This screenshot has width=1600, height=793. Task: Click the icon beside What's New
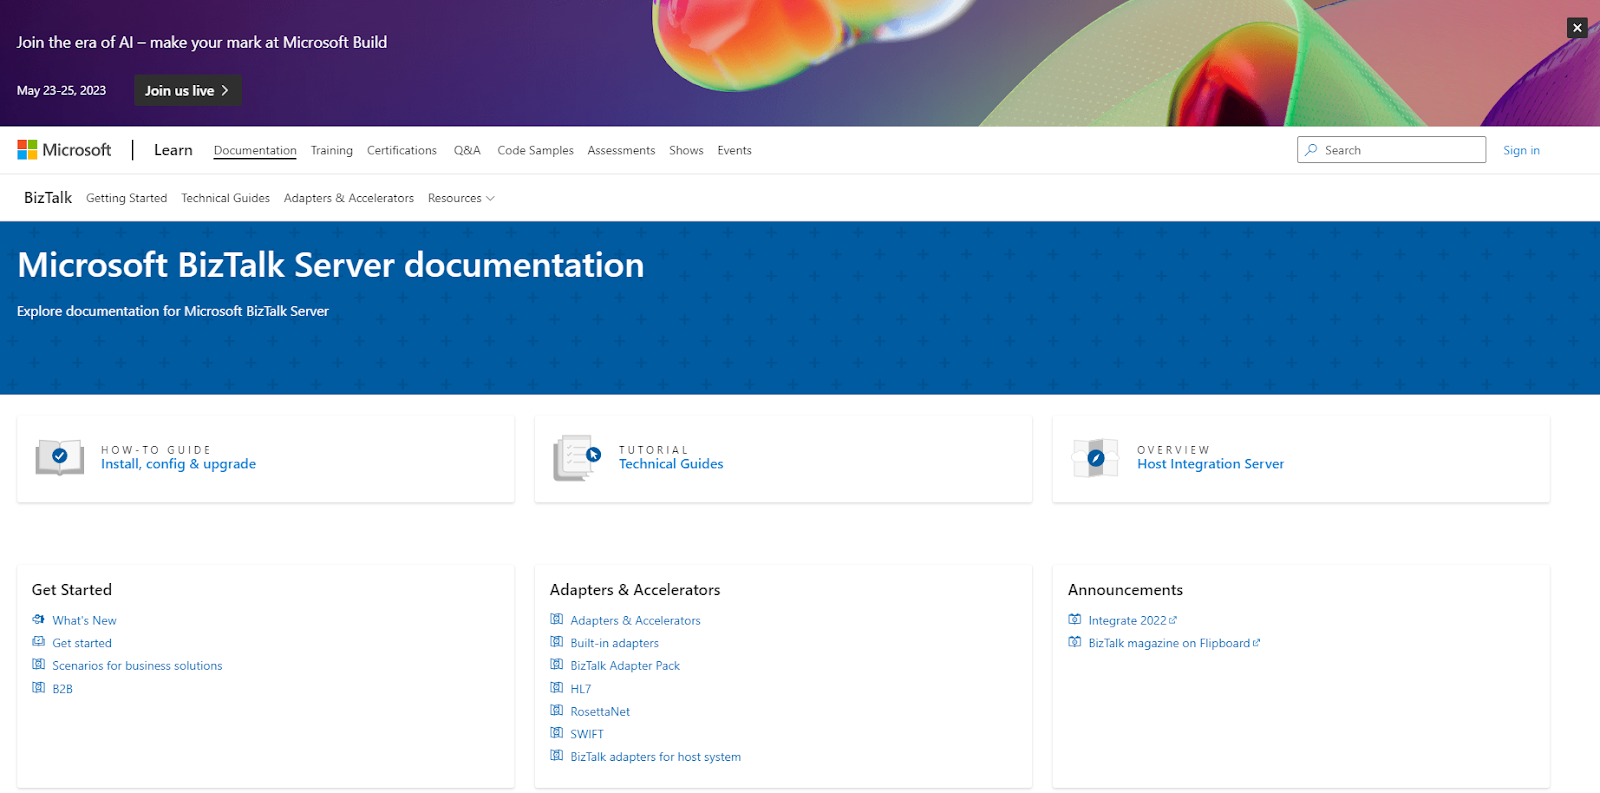(x=39, y=620)
